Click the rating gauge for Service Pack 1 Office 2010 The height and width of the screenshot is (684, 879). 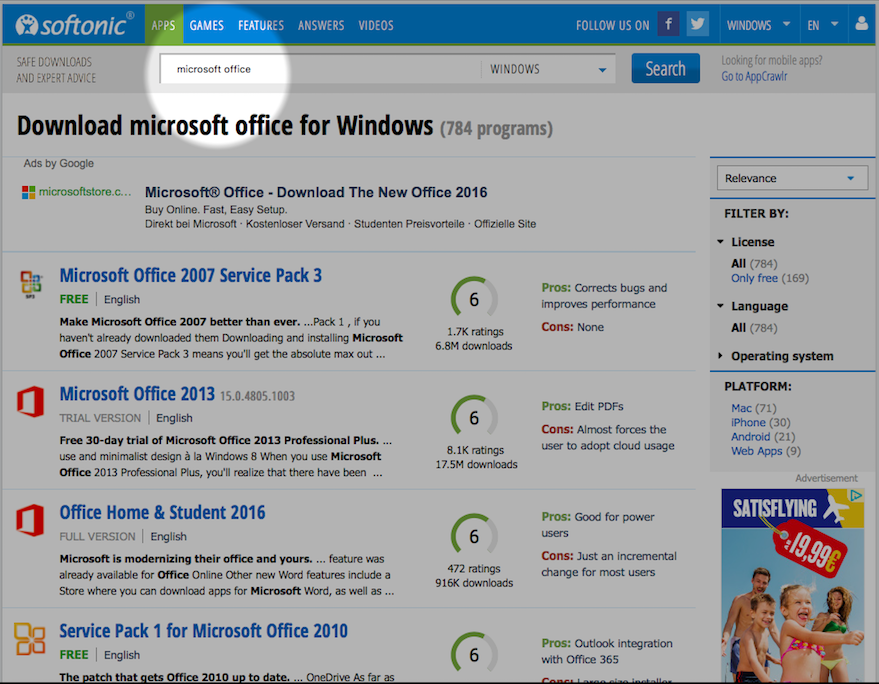pos(474,654)
